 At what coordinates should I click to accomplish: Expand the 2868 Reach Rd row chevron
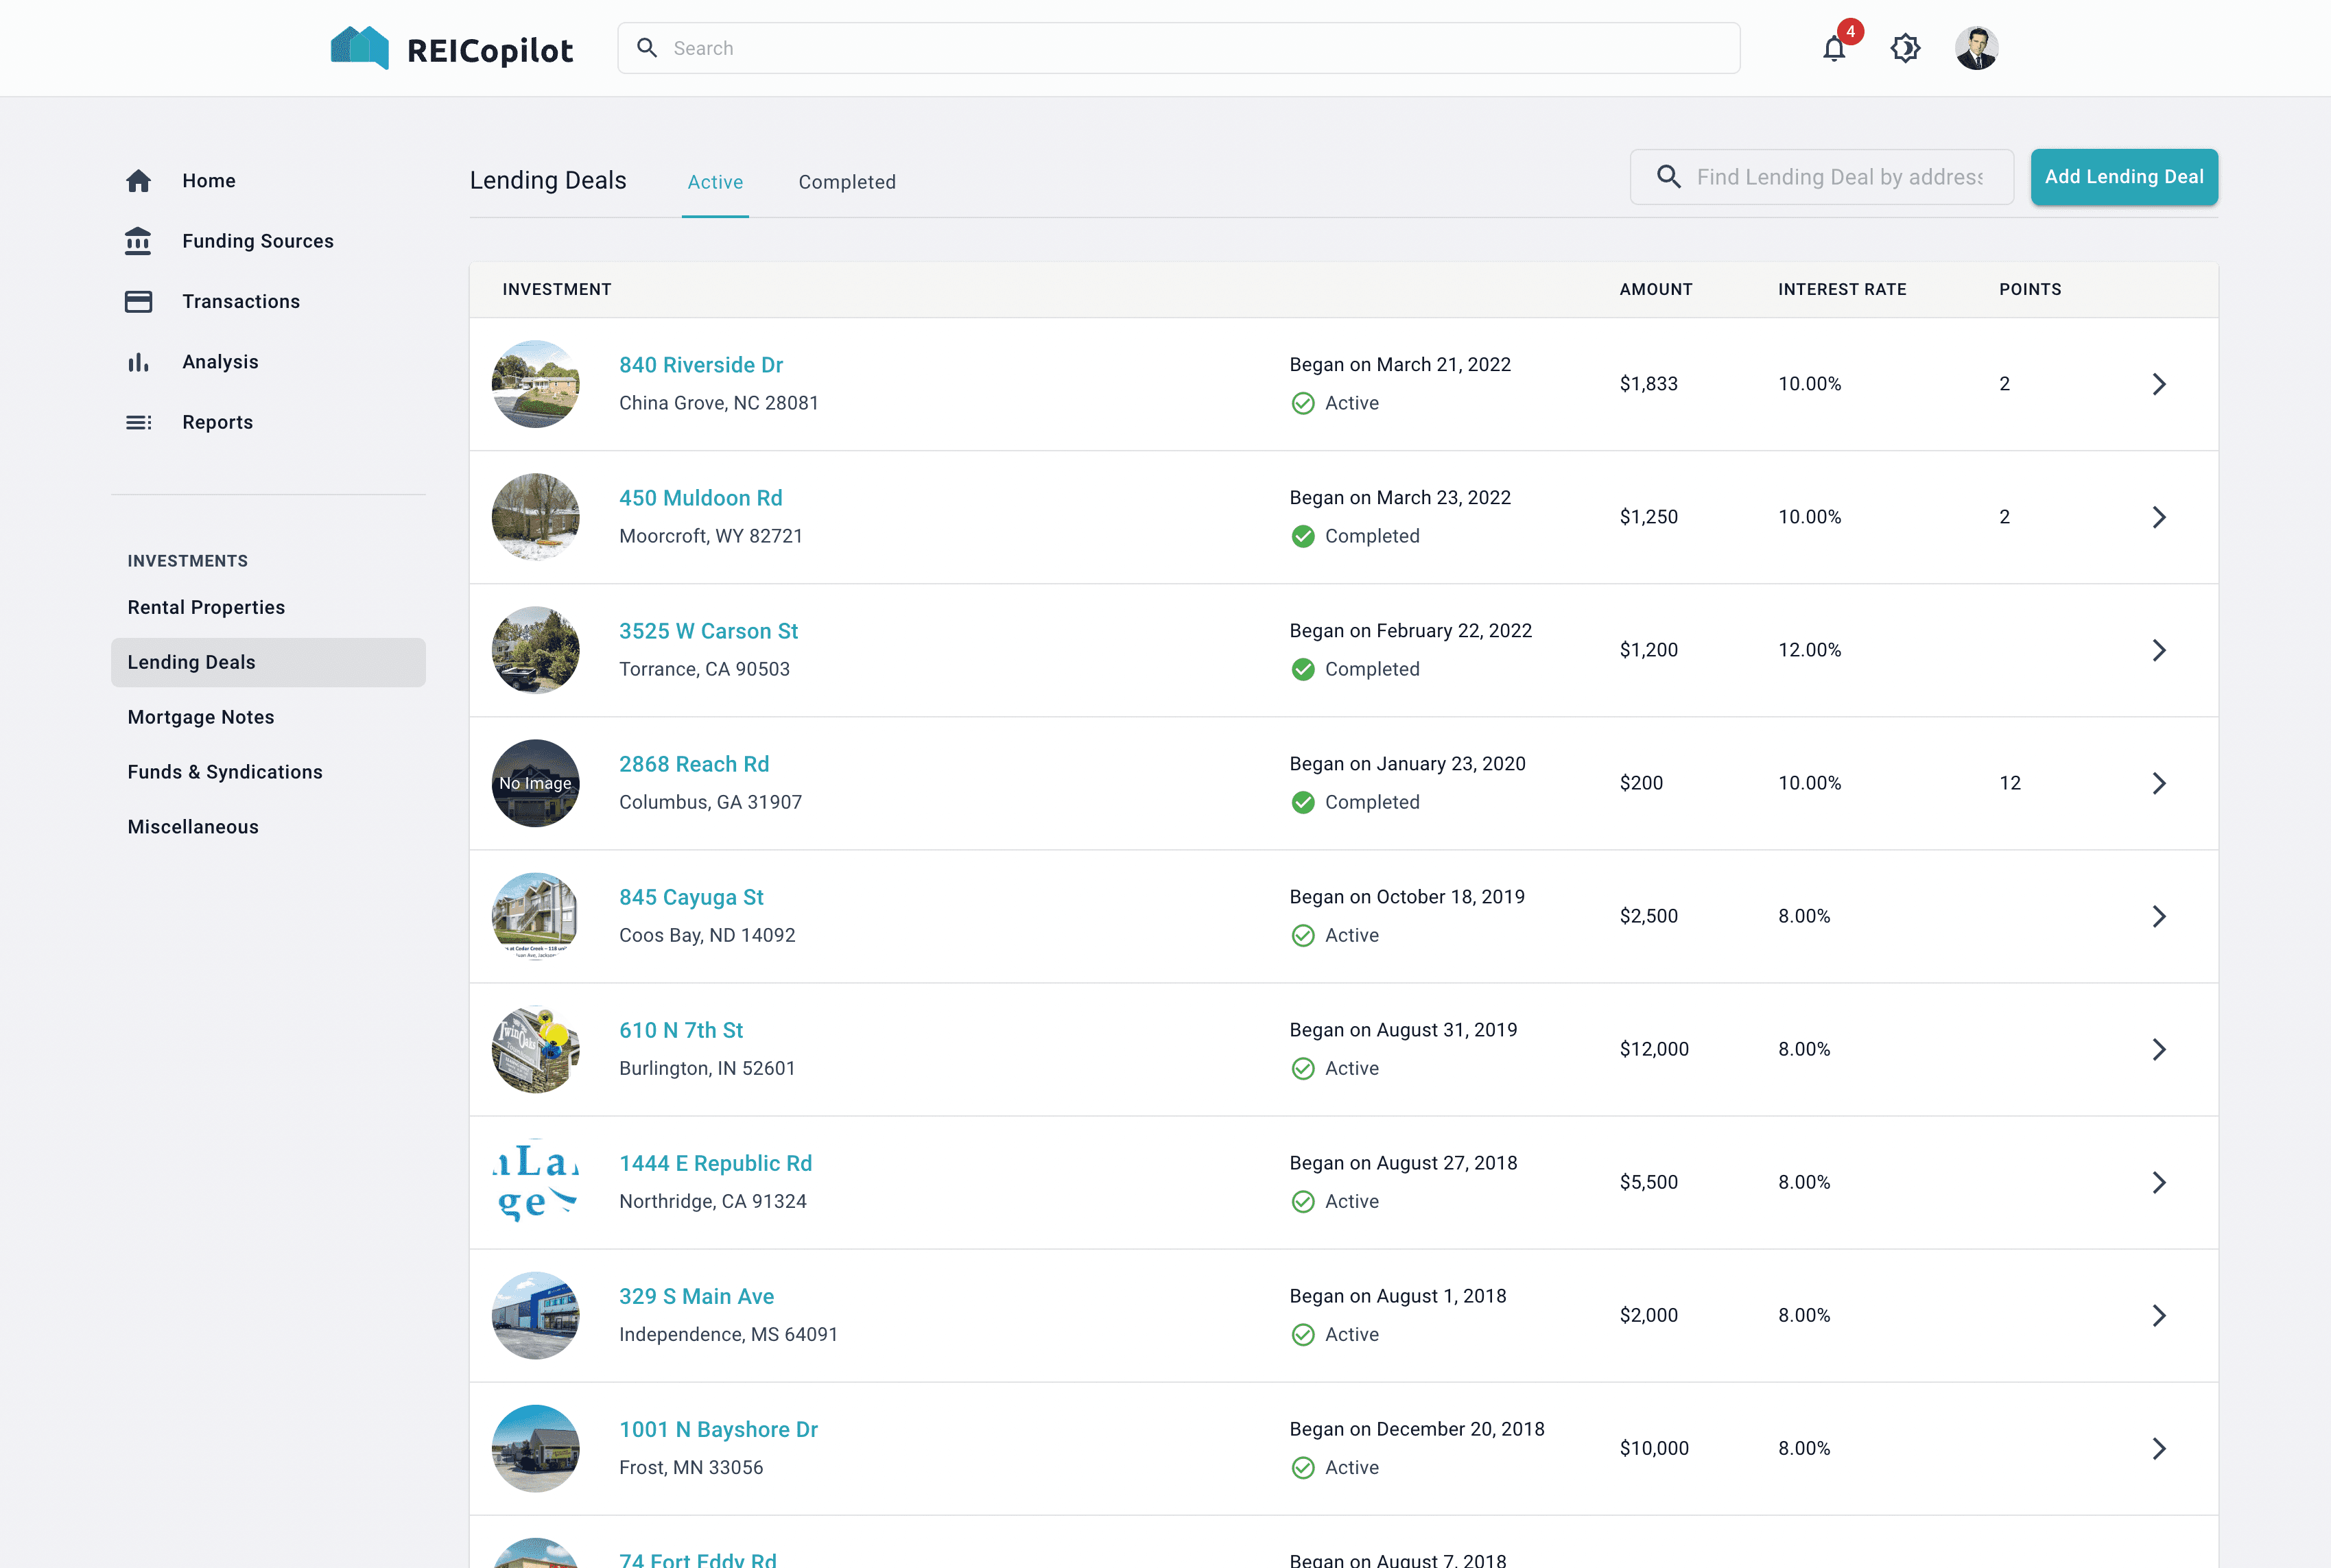[x=2158, y=783]
